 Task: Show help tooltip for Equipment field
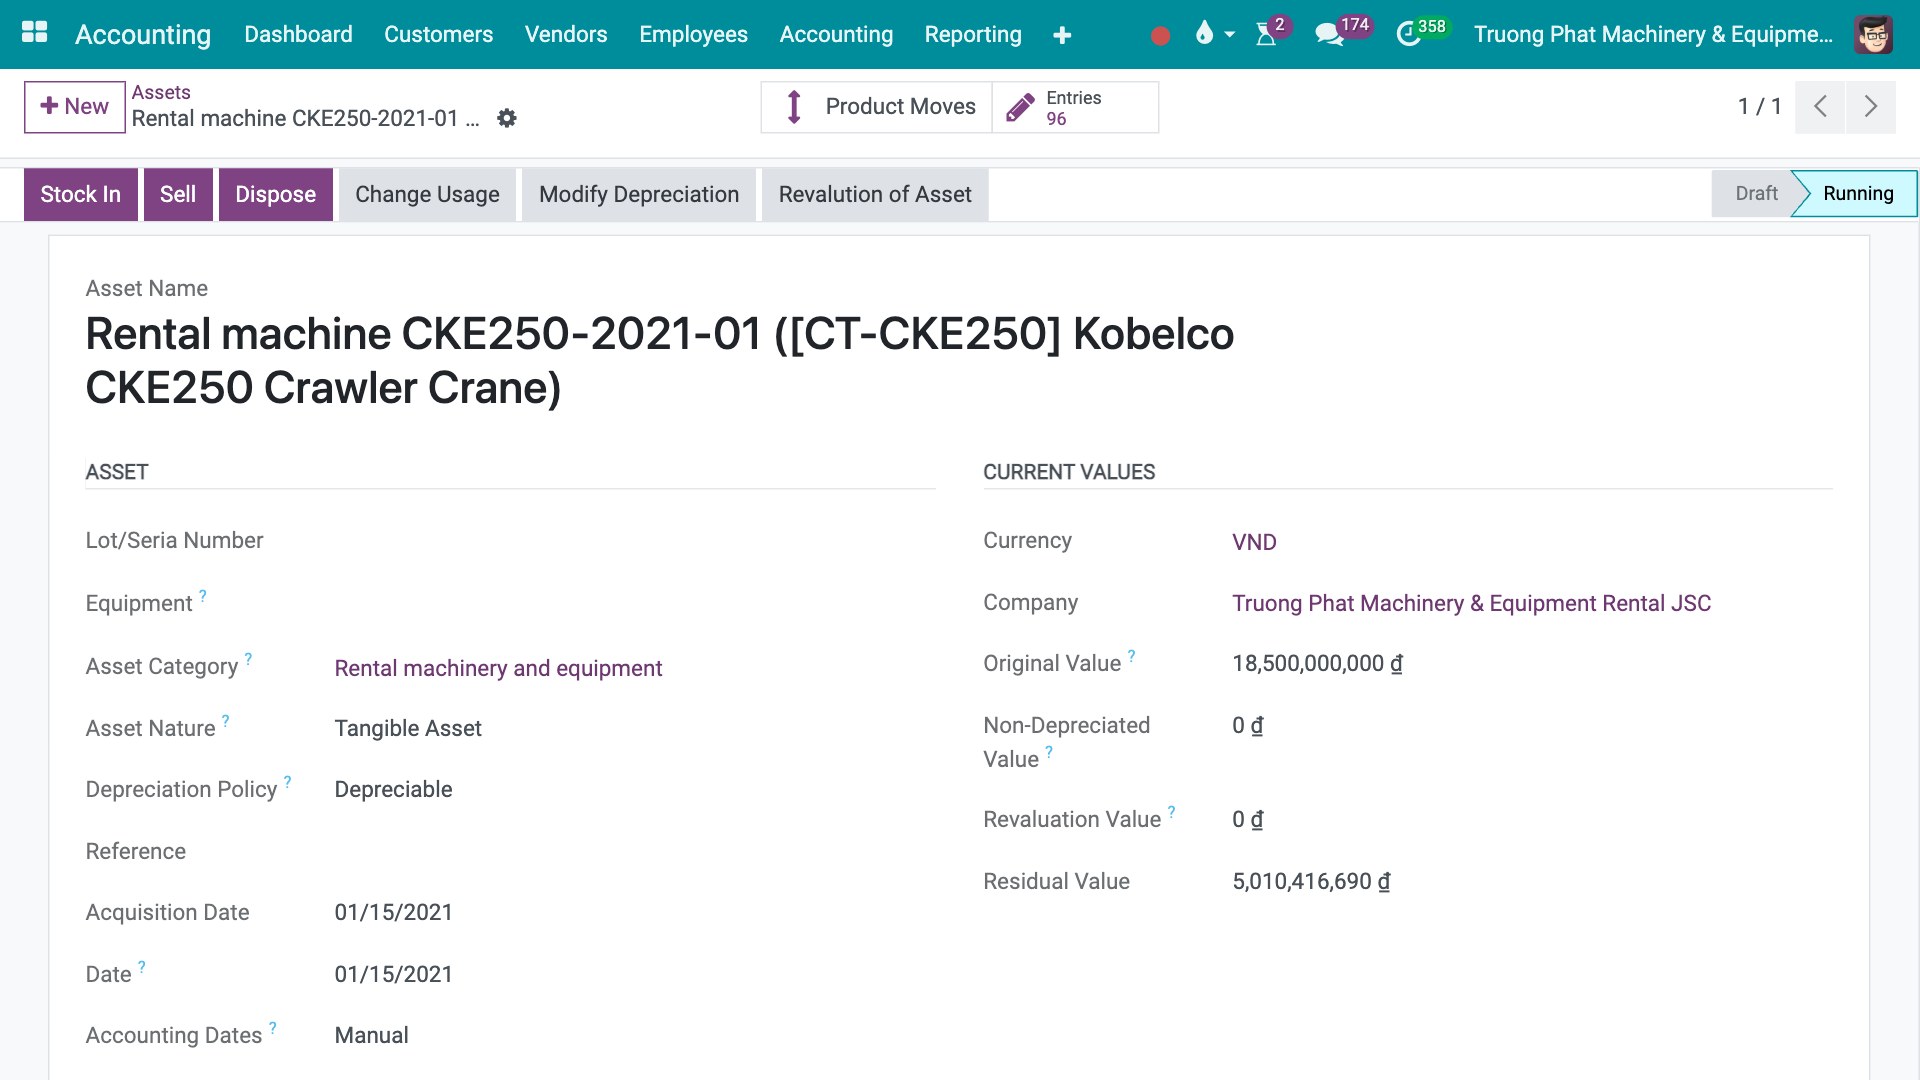tap(203, 596)
